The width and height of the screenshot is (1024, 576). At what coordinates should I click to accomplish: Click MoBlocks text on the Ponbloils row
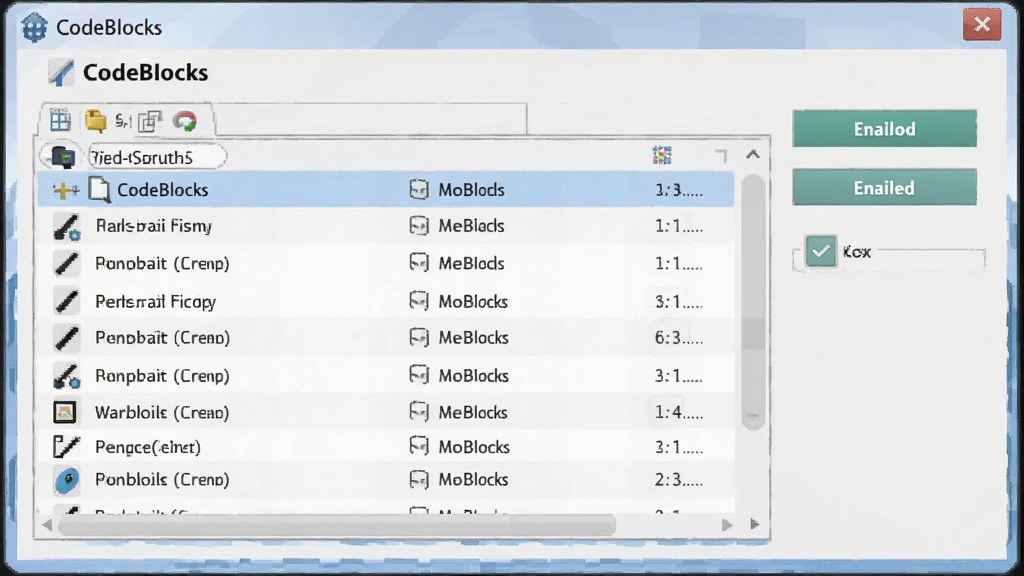(x=473, y=479)
